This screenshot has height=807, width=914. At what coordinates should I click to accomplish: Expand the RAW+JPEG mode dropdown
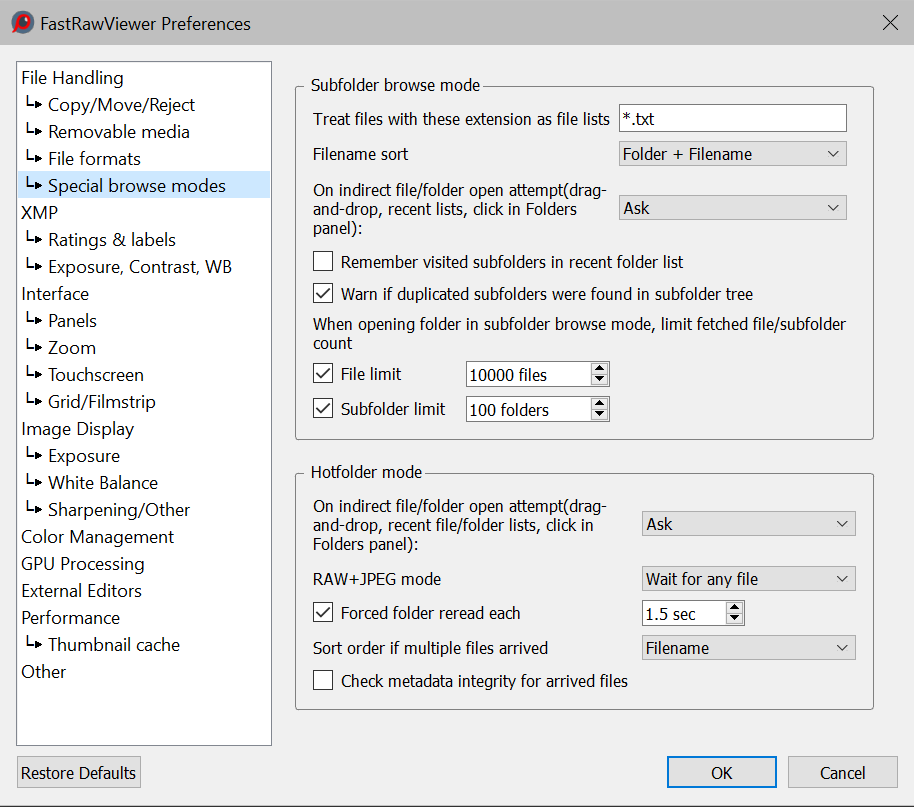click(748, 579)
